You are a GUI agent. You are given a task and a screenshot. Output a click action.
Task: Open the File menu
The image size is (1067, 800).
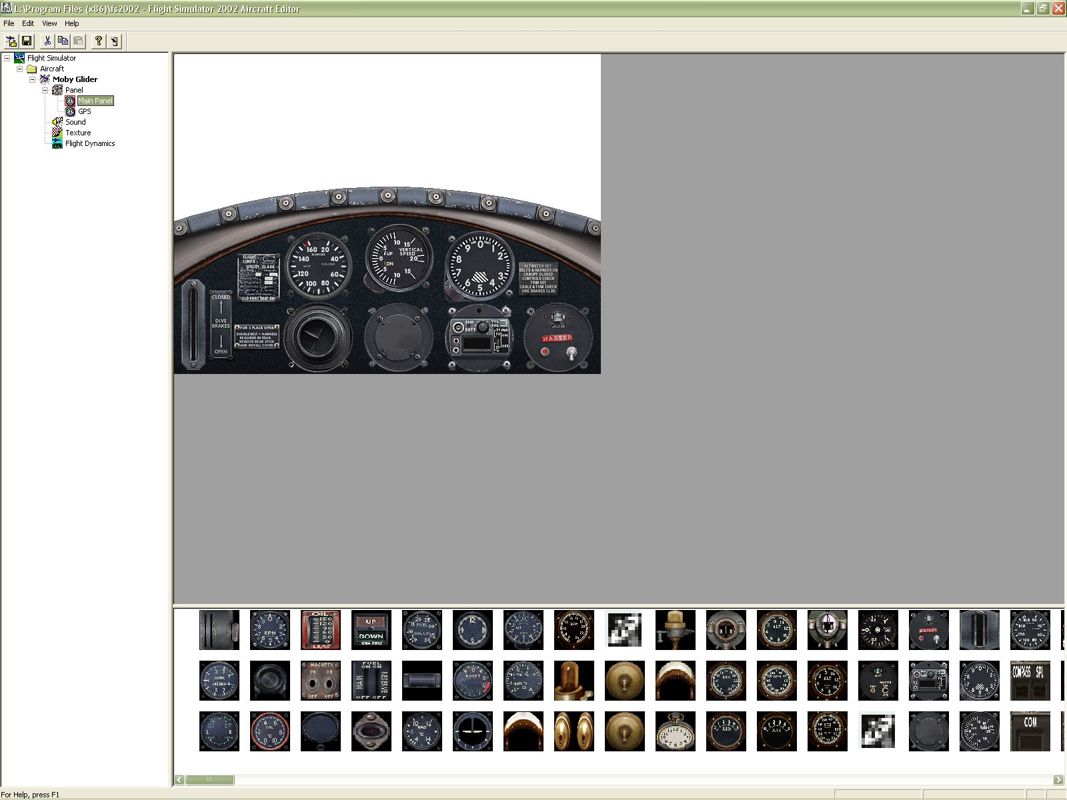coord(8,22)
